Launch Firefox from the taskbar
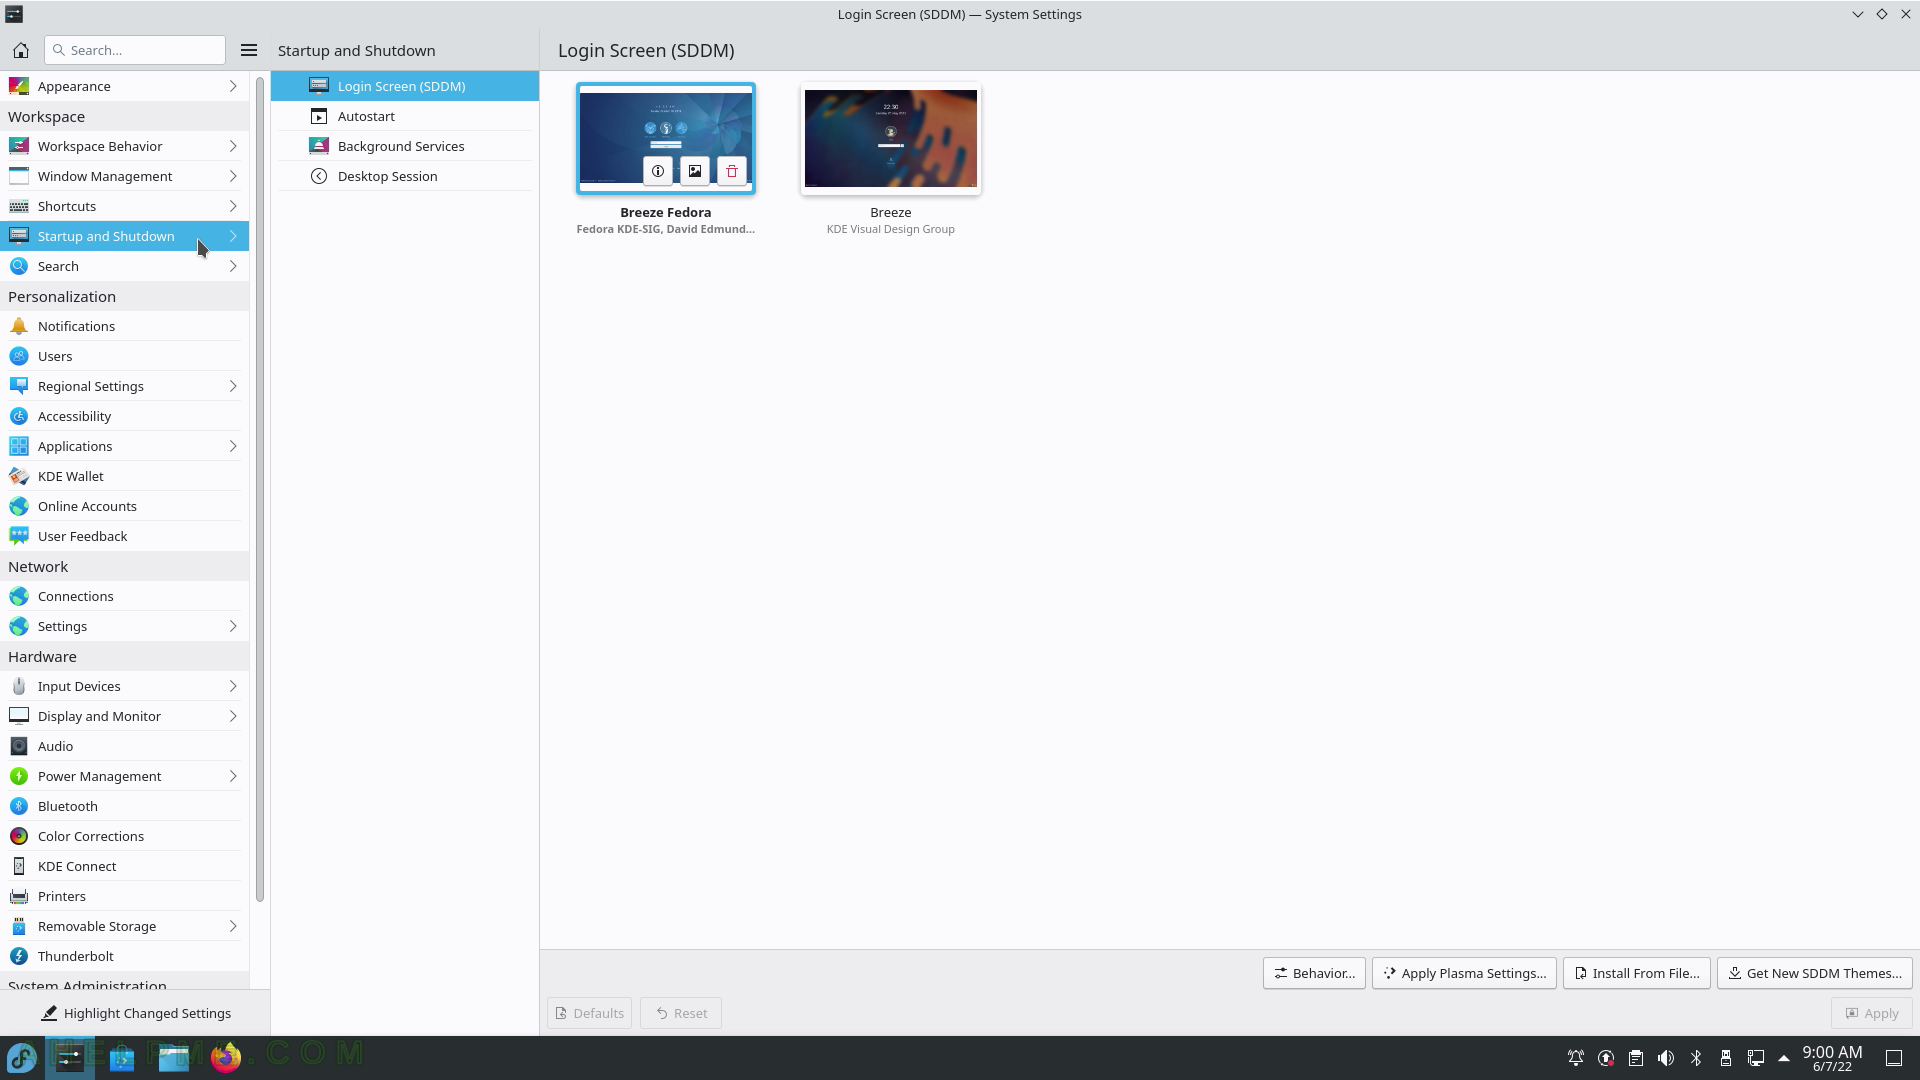This screenshot has width=1920, height=1080. coord(226,1057)
